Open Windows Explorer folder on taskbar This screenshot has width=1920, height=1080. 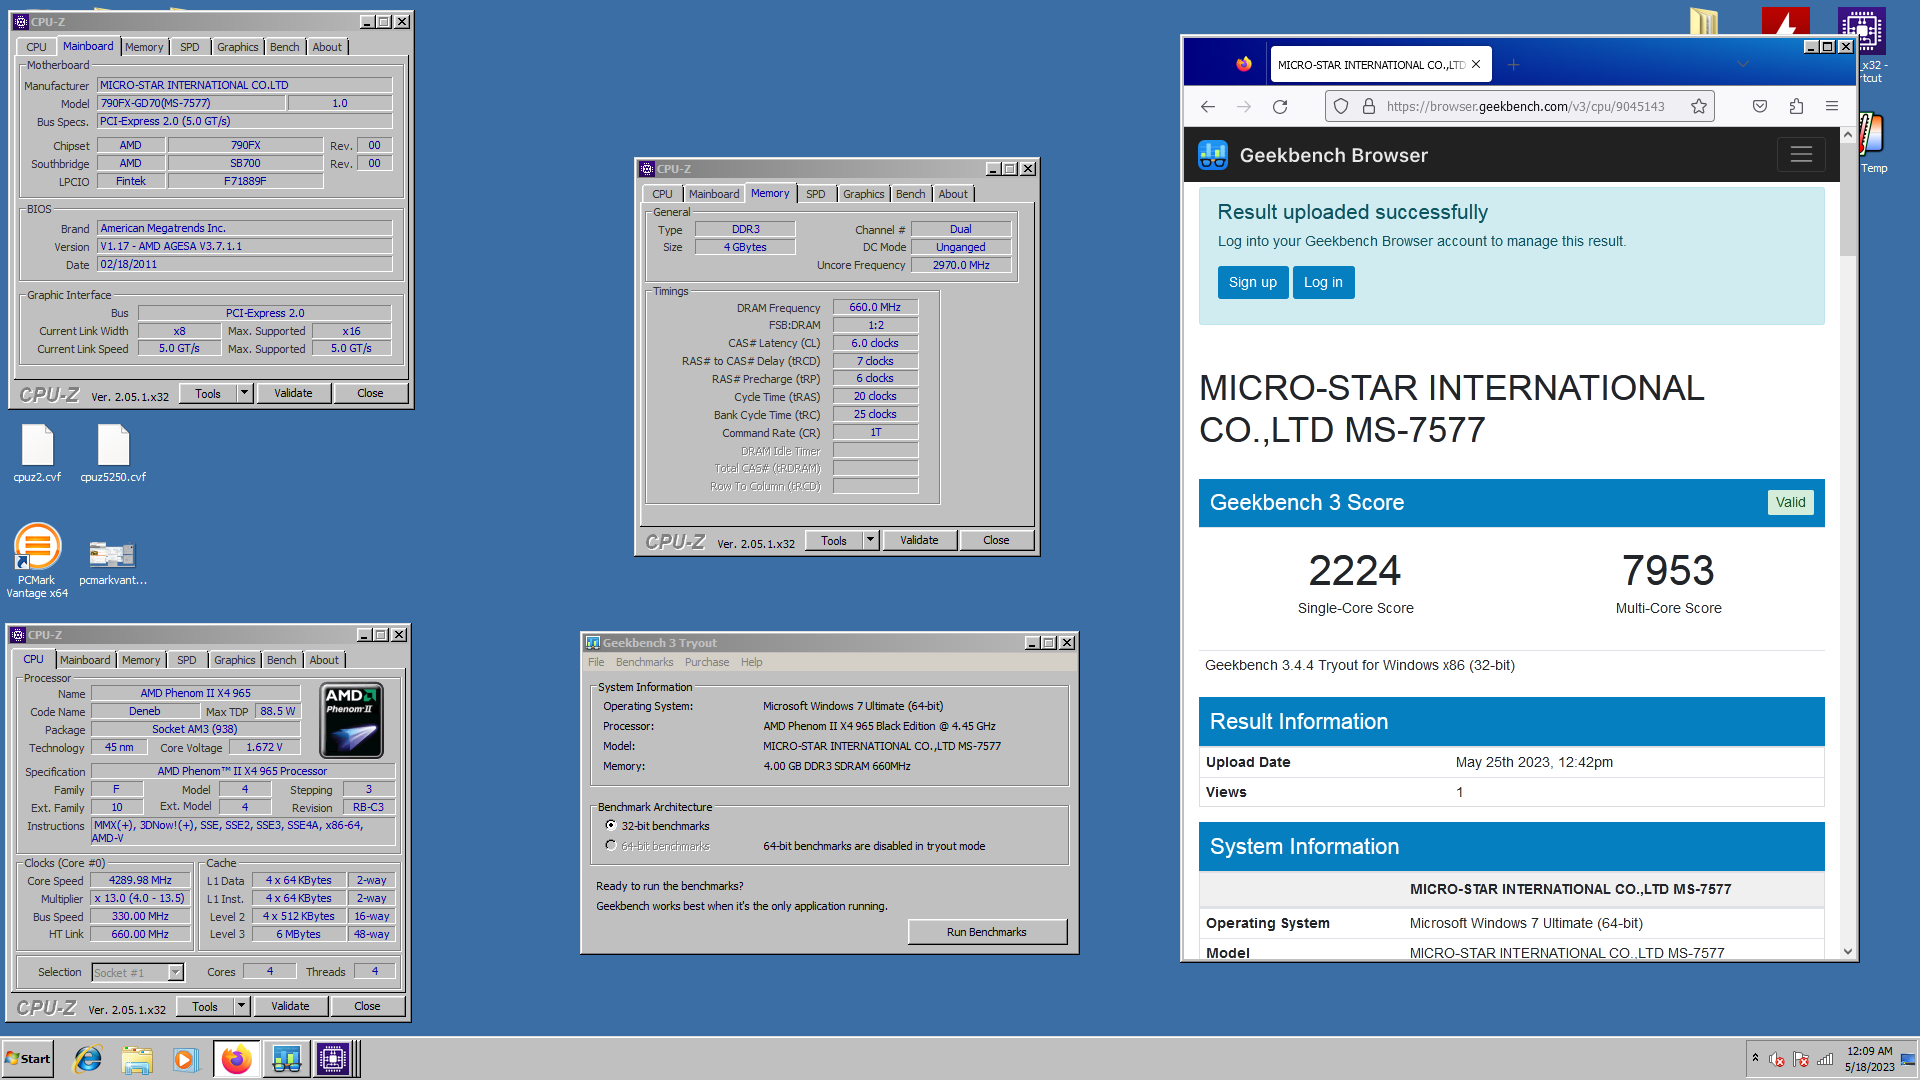pyautogui.click(x=137, y=1059)
